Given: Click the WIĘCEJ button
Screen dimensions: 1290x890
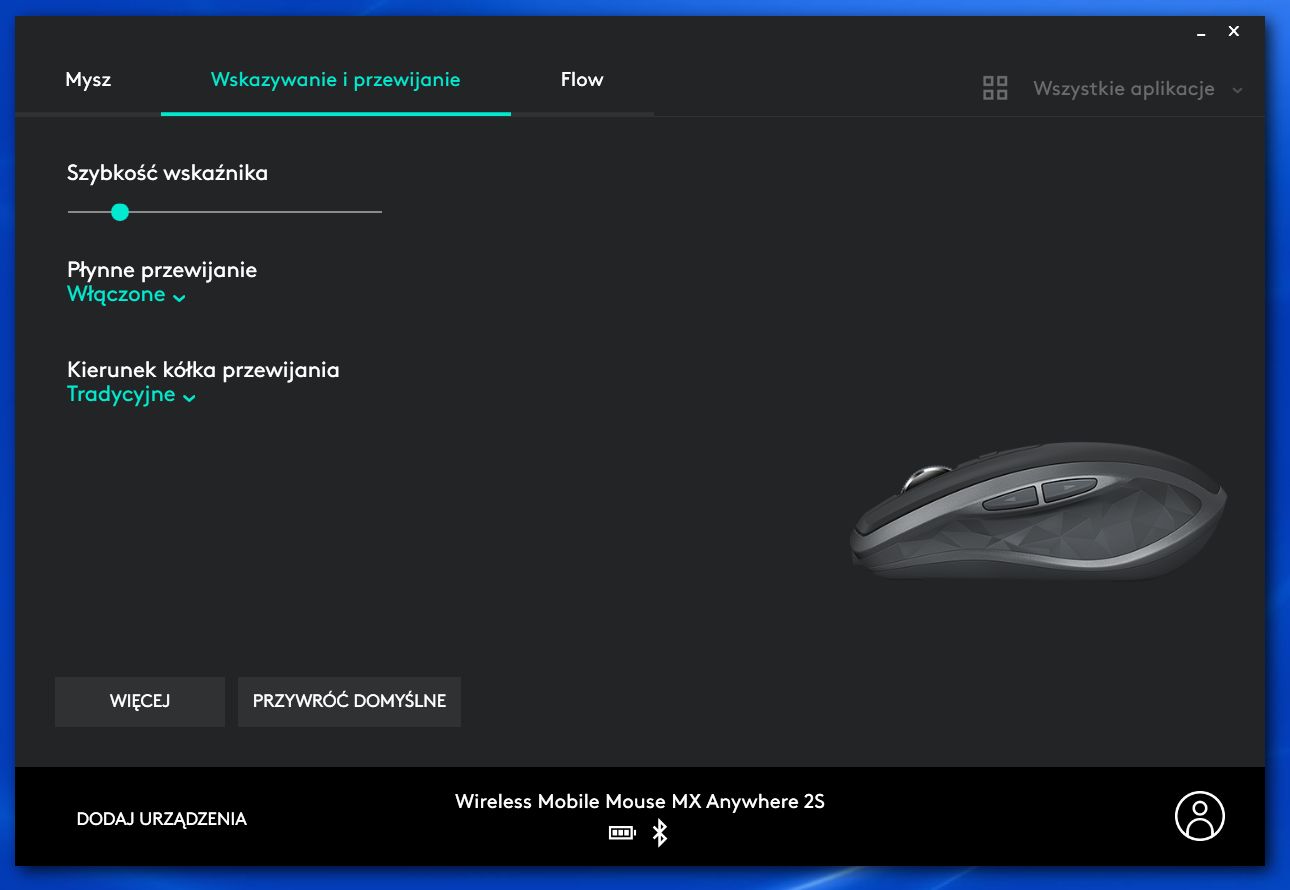Looking at the screenshot, I should (x=139, y=701).
